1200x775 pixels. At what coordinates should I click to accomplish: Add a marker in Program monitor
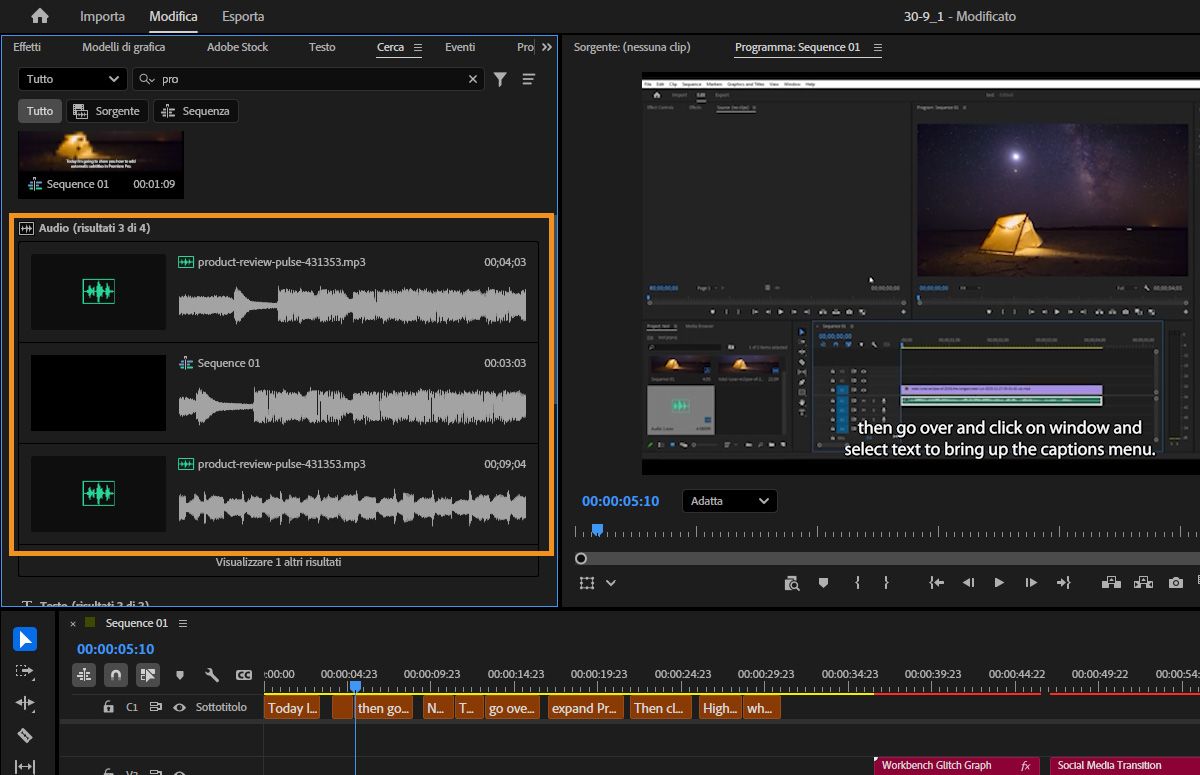(x=823, y=583)
